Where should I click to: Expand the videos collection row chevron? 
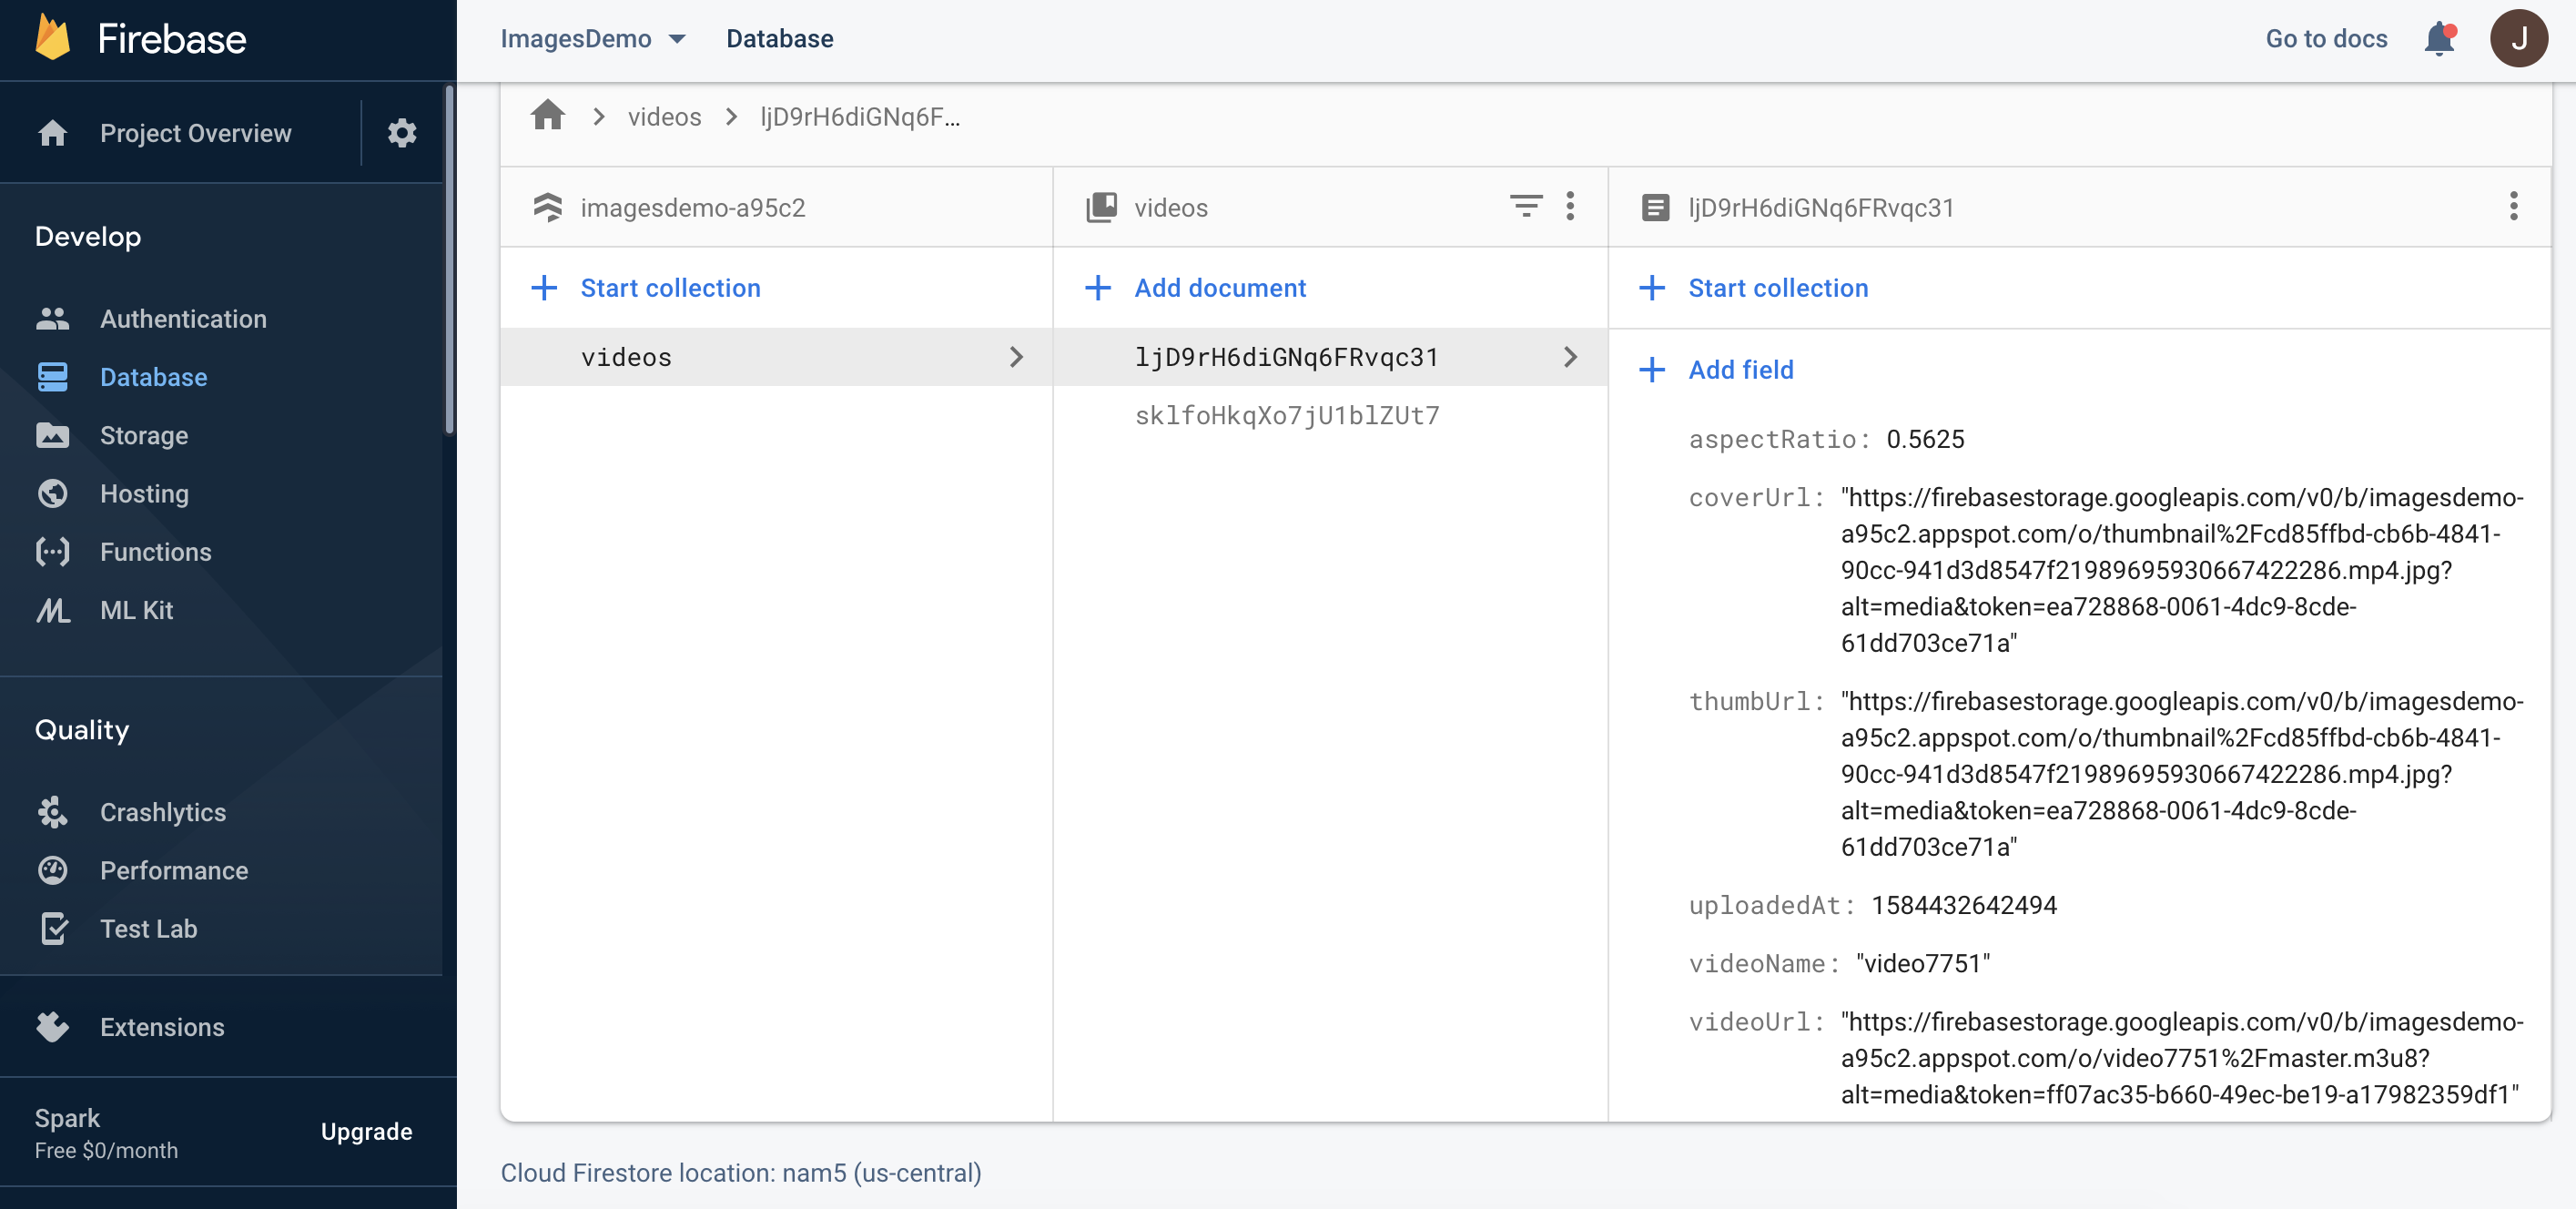(1016, 357)
